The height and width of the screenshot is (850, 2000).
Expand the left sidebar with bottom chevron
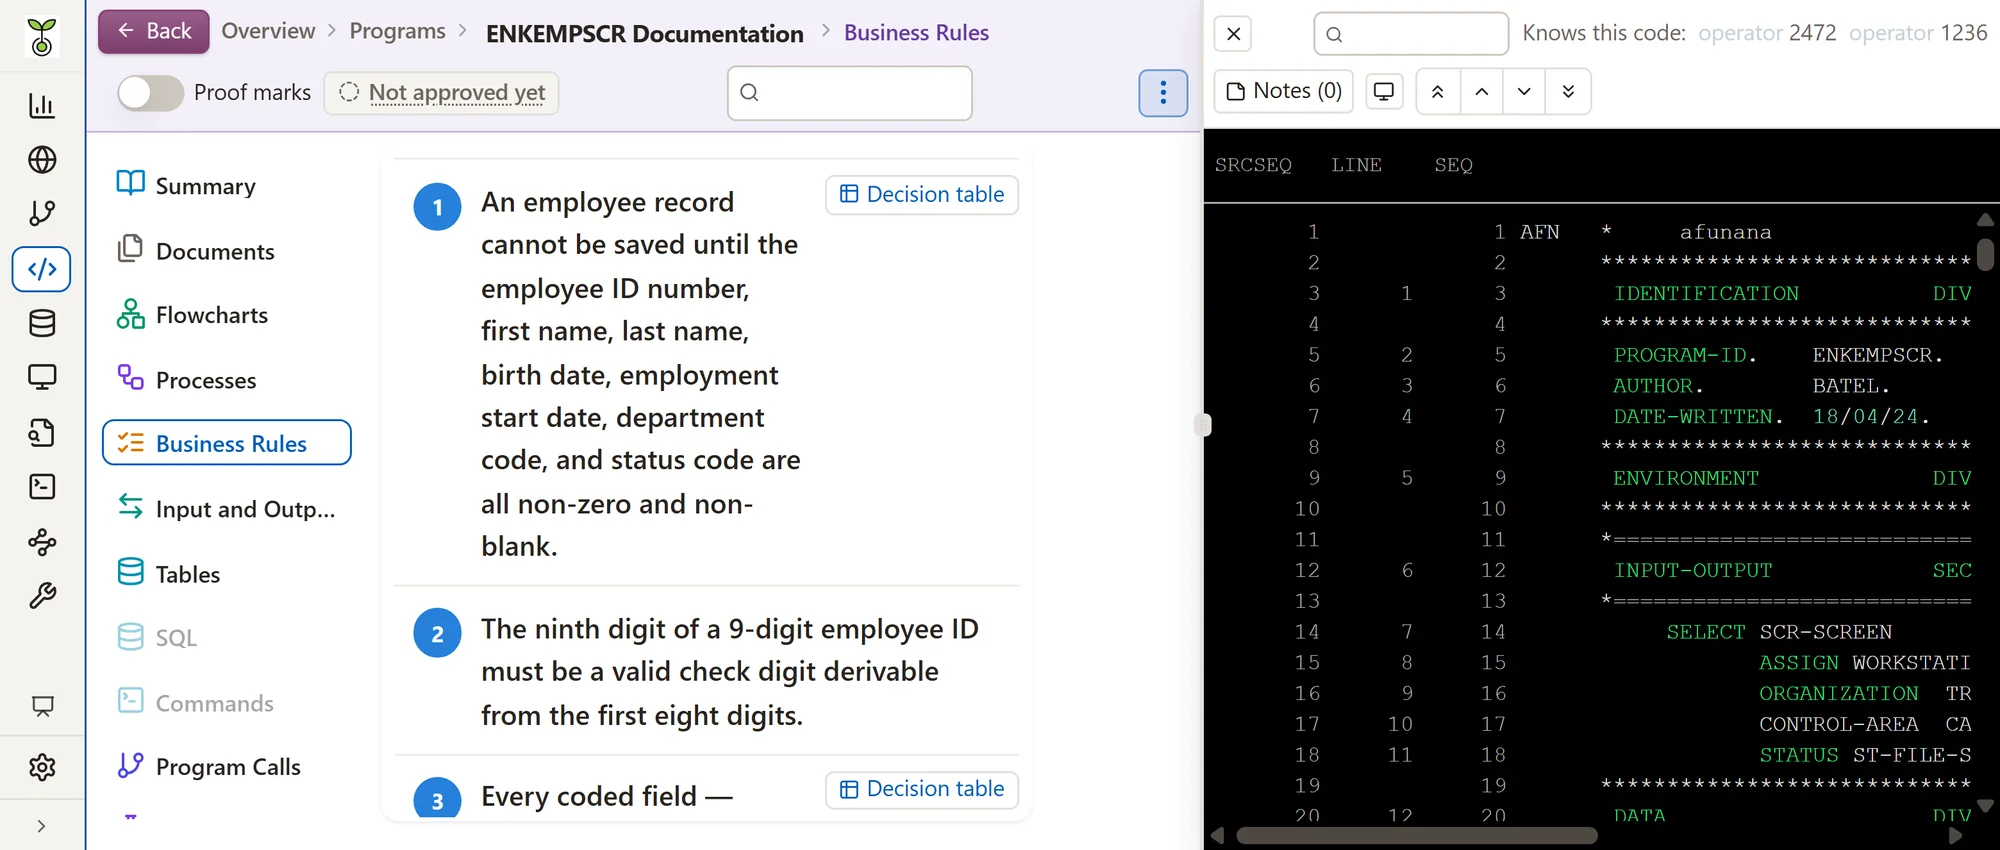41,826
